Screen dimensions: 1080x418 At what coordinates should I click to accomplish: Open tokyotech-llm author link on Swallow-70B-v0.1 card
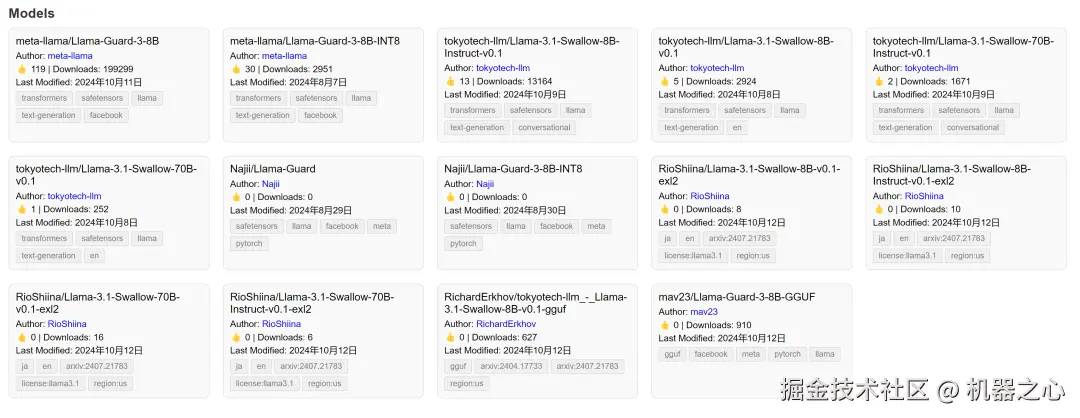coord(74,196)
